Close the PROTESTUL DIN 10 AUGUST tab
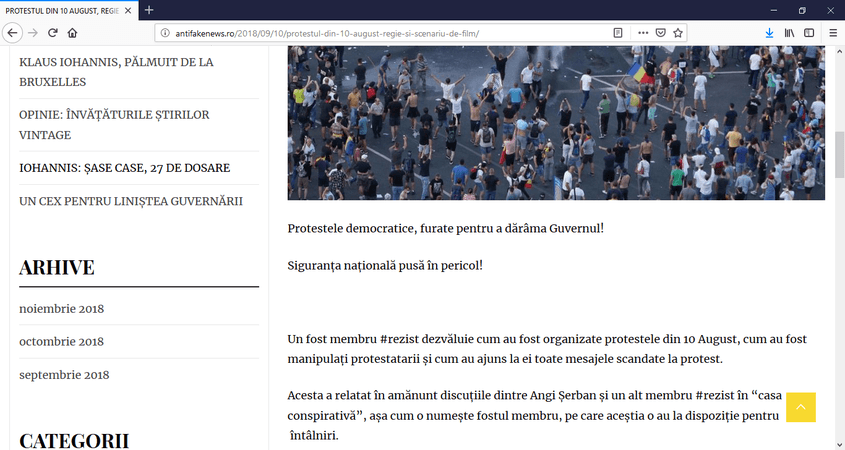 click(x=128, y=10)
